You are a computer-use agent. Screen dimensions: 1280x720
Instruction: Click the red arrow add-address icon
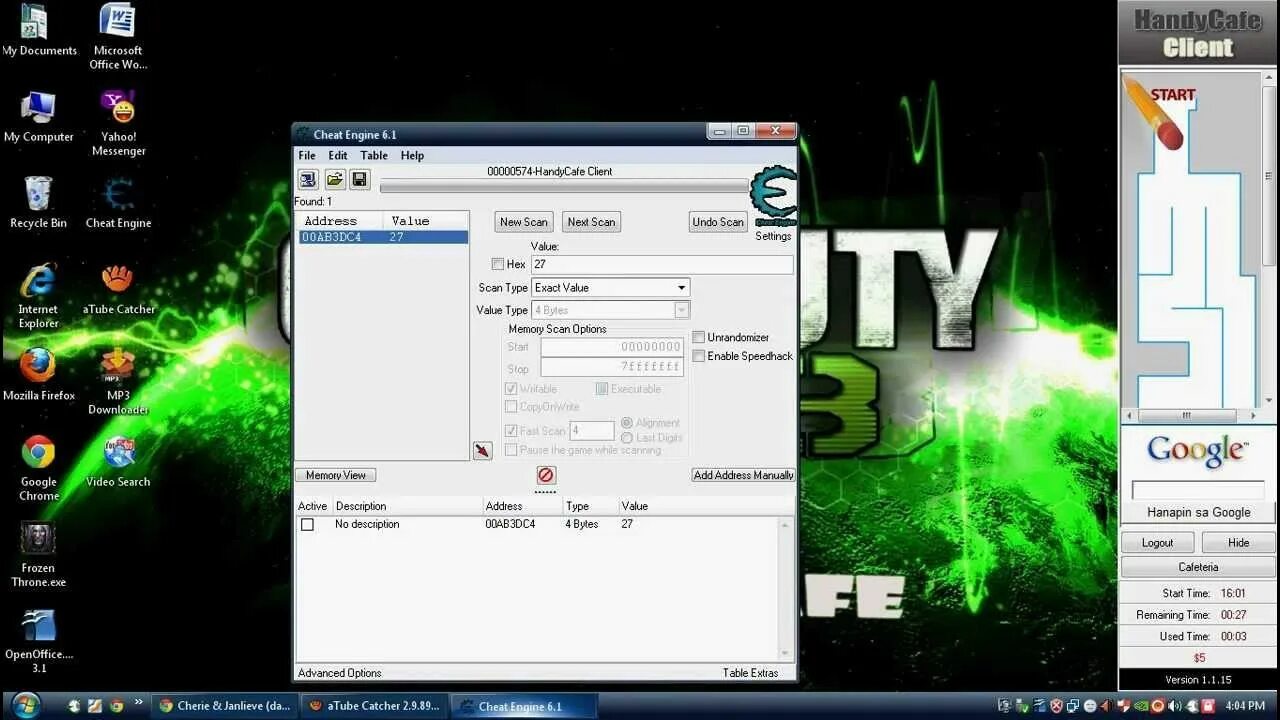[482, 450]
